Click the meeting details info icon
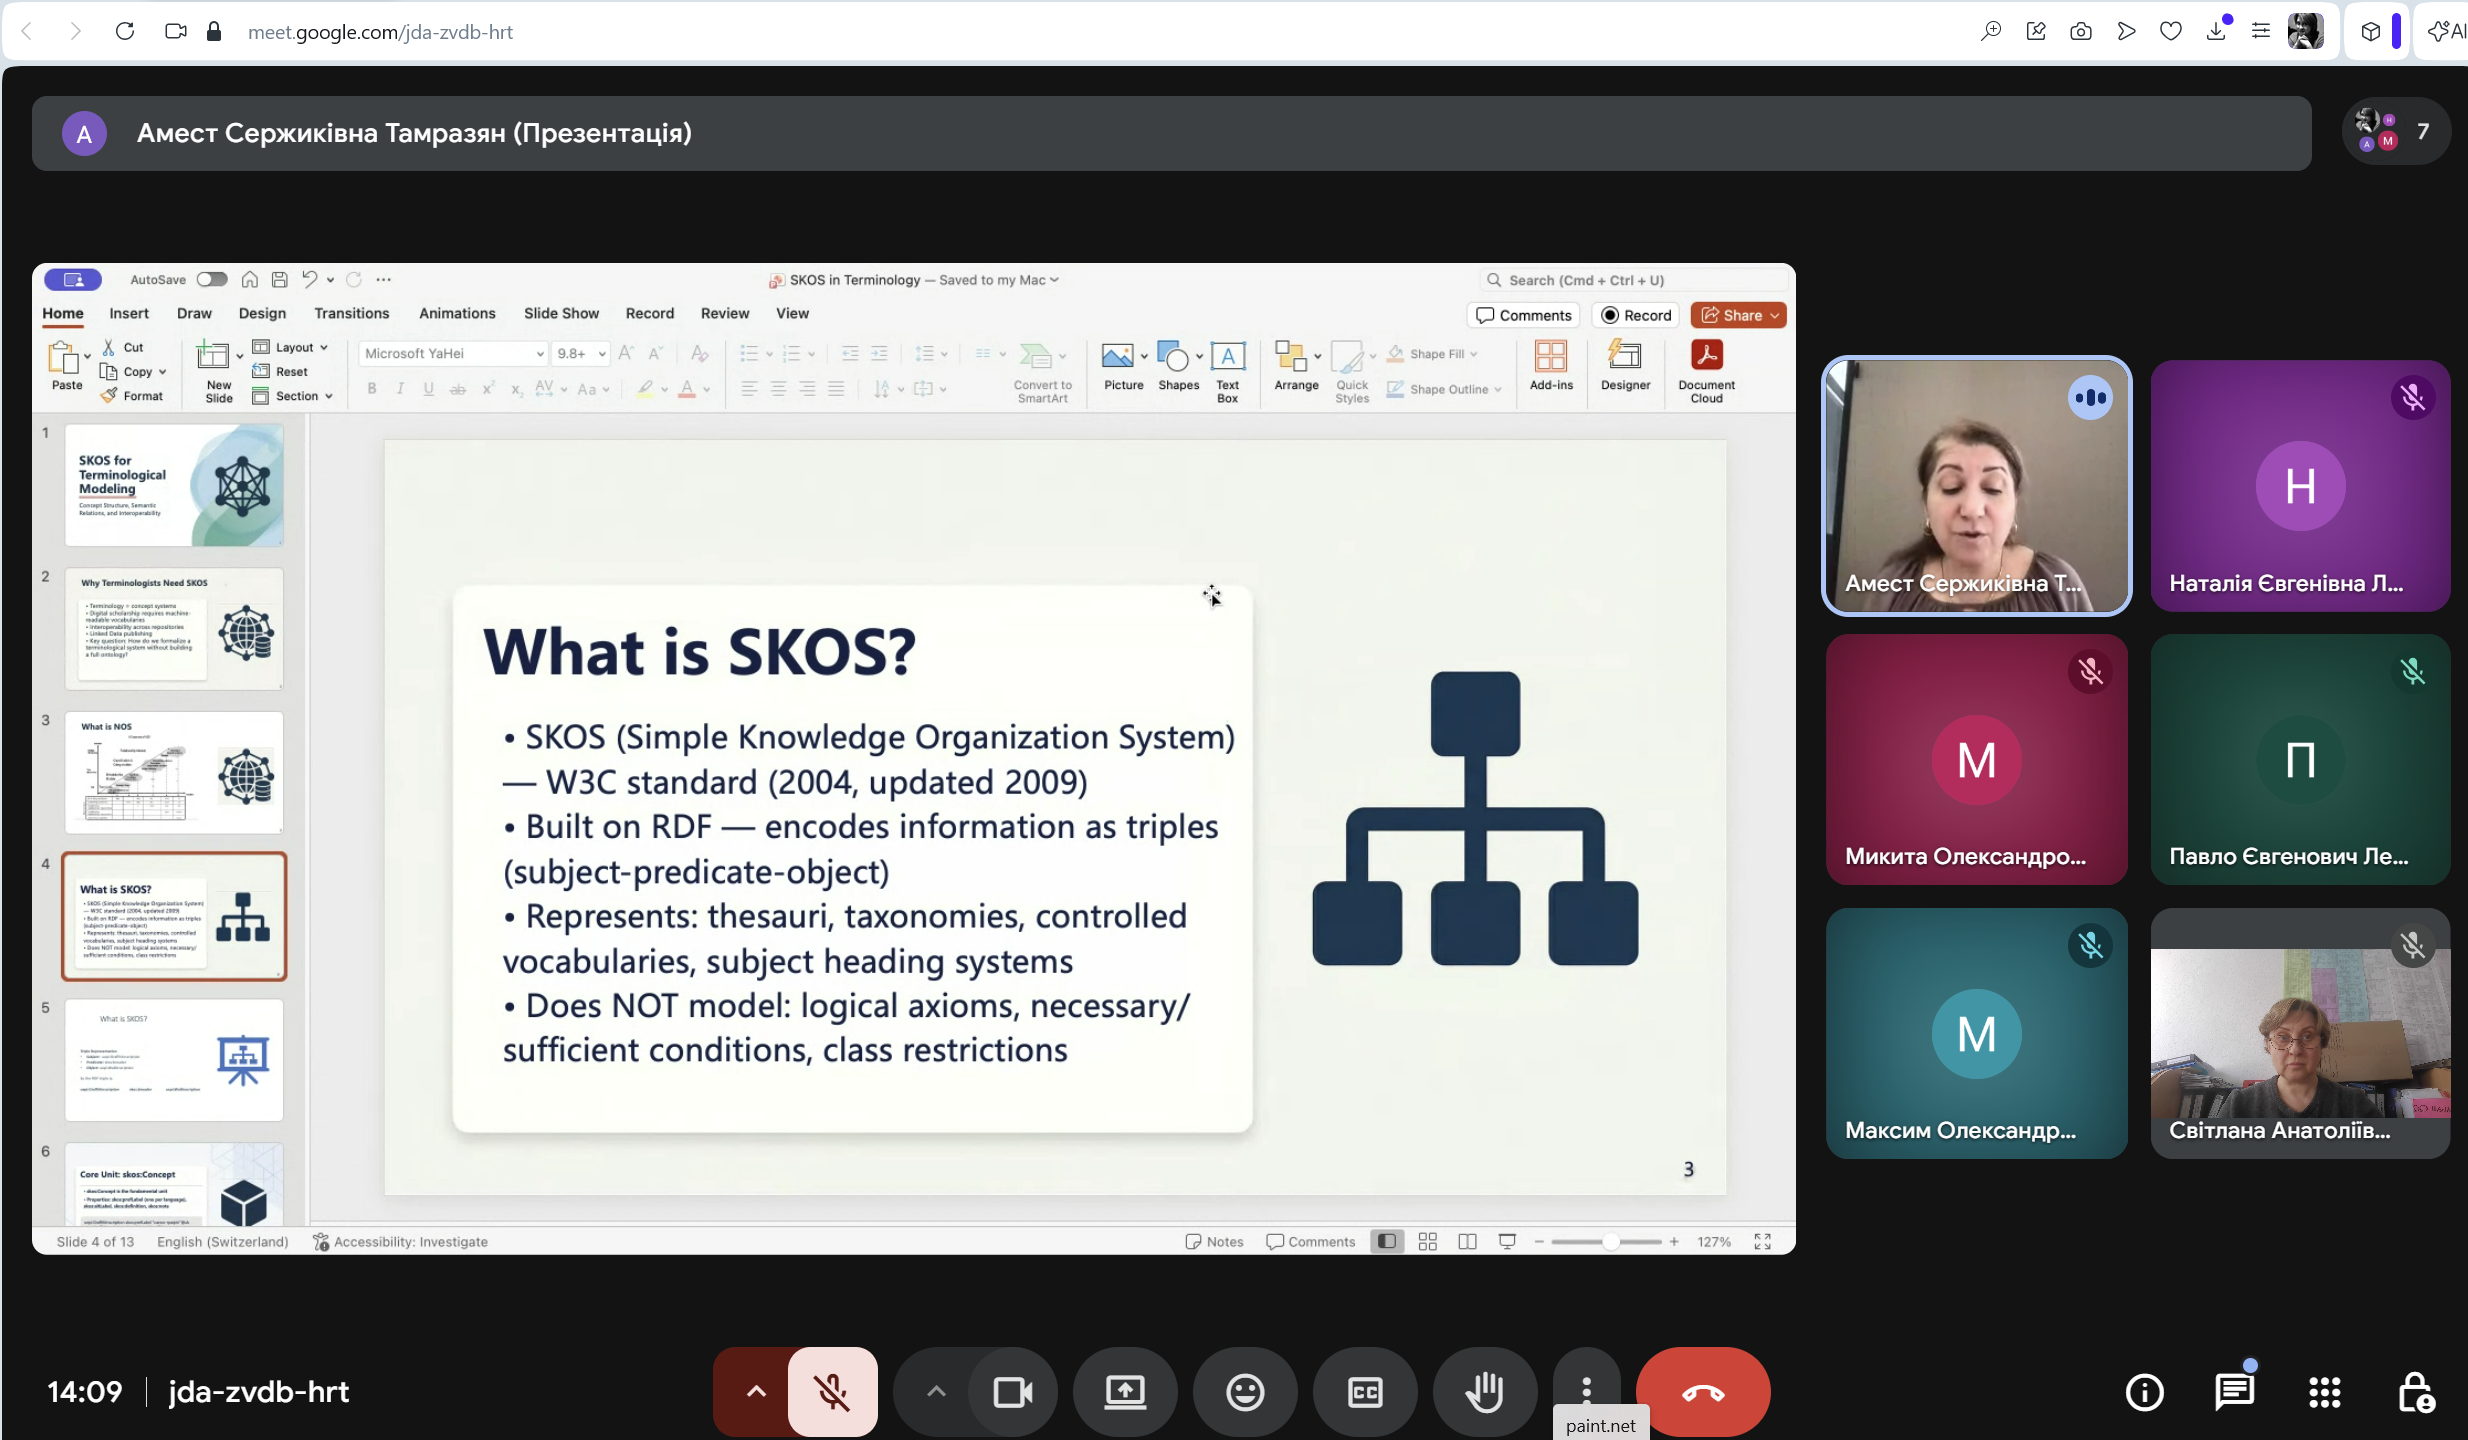Image resolution: width=2468 pixels, height=1440 pixels. (2144, 1391)
